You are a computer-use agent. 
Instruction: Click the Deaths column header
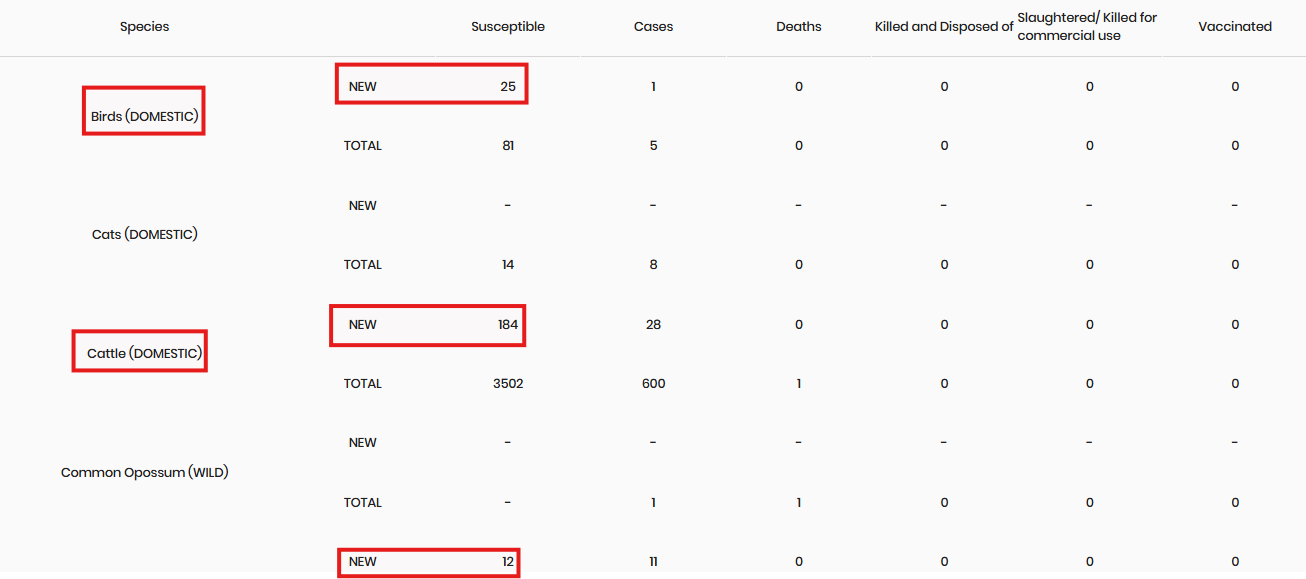coord(798,27)
